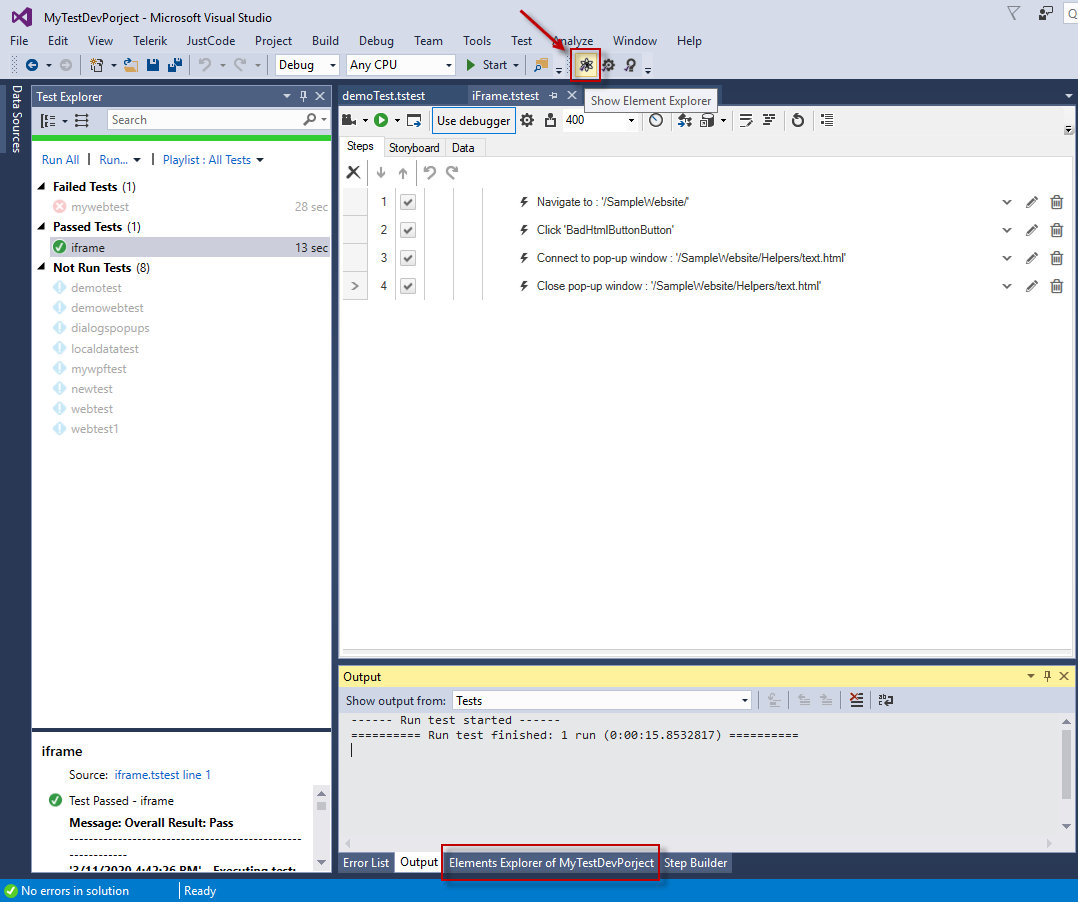Open the Data Sources side tab
This screenshot has width=1078, height=902.
click(x=16, y=118)
